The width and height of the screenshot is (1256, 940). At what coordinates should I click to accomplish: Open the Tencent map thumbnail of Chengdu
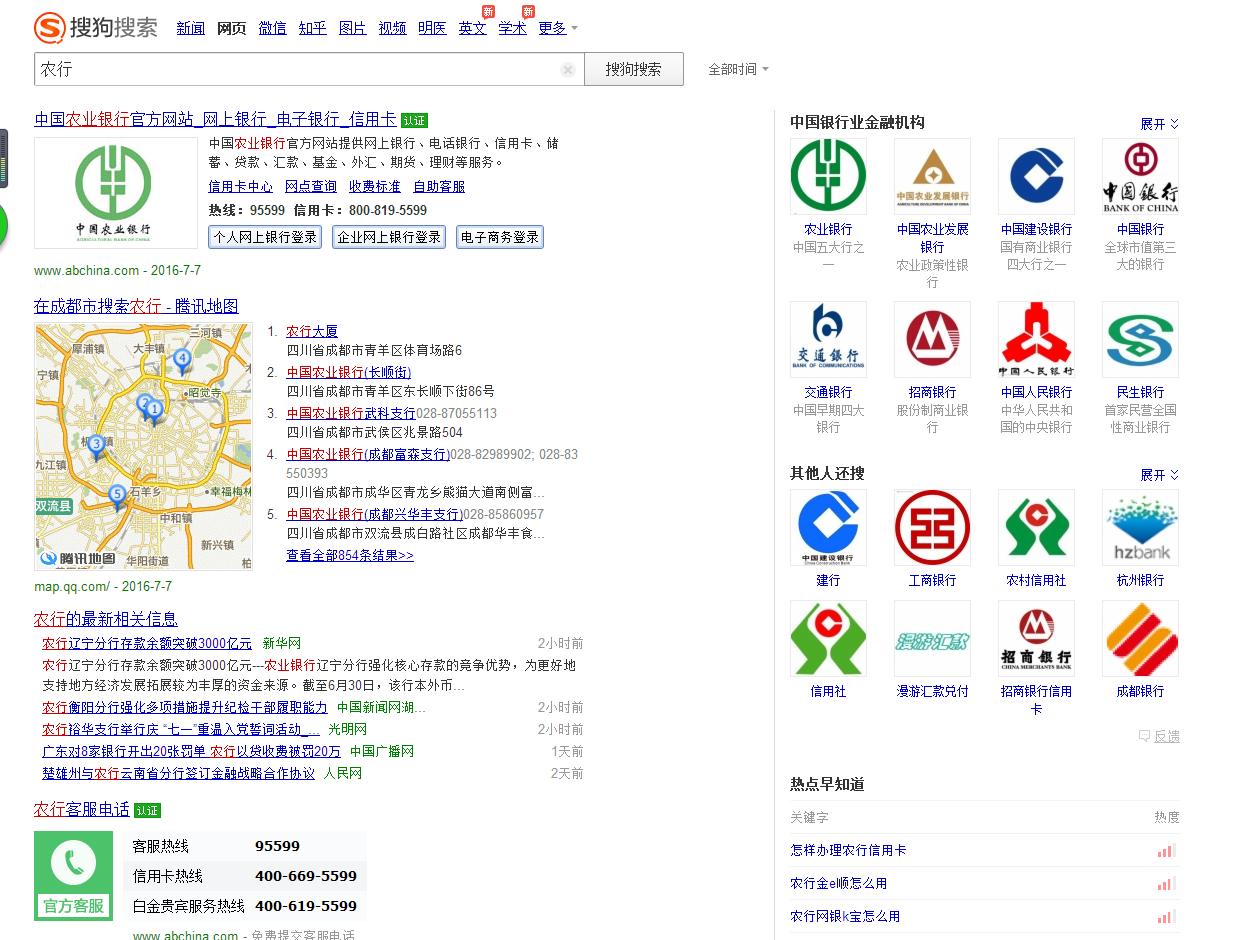tap(143, 447)
